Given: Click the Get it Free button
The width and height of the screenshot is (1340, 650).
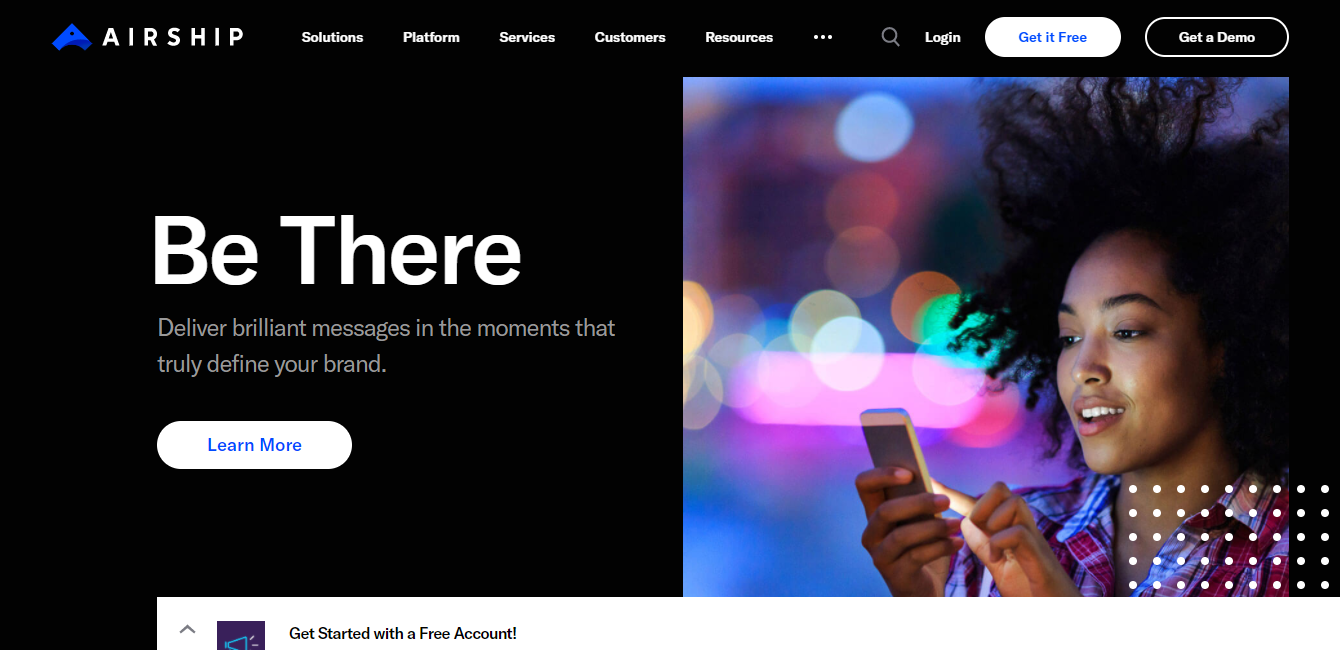Looking at the screenshot, I should point(1053,37).
